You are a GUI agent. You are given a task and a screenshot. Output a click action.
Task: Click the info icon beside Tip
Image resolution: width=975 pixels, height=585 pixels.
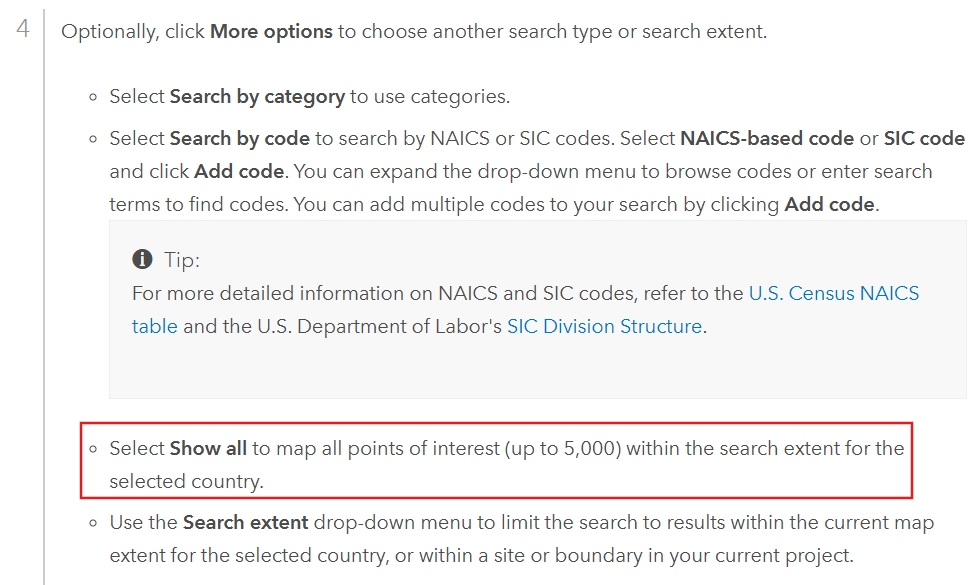(x=142, y=260)
